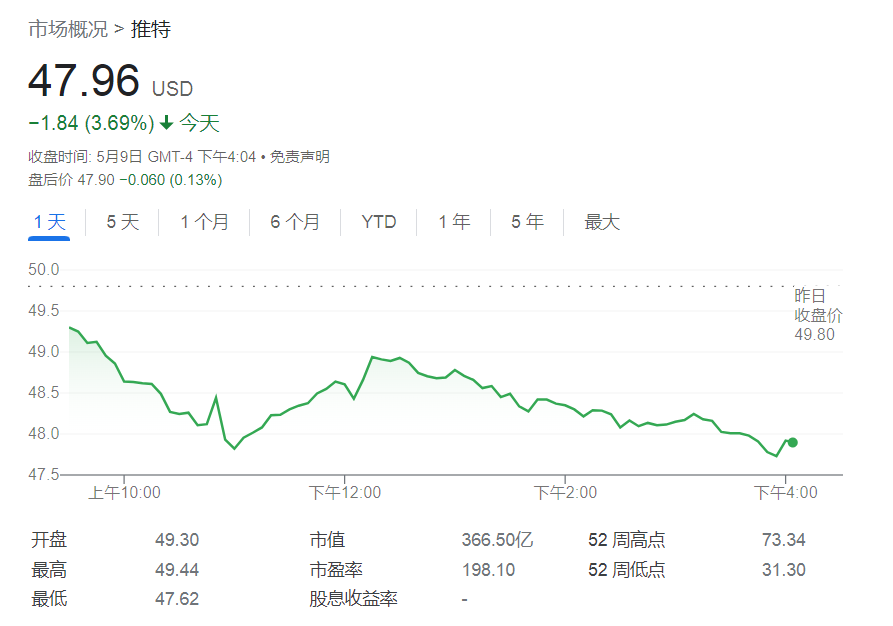Viewport: 893px width, 626px height.
Task: Click the 市值 value 366.50亿
Action: pos(497,539)
